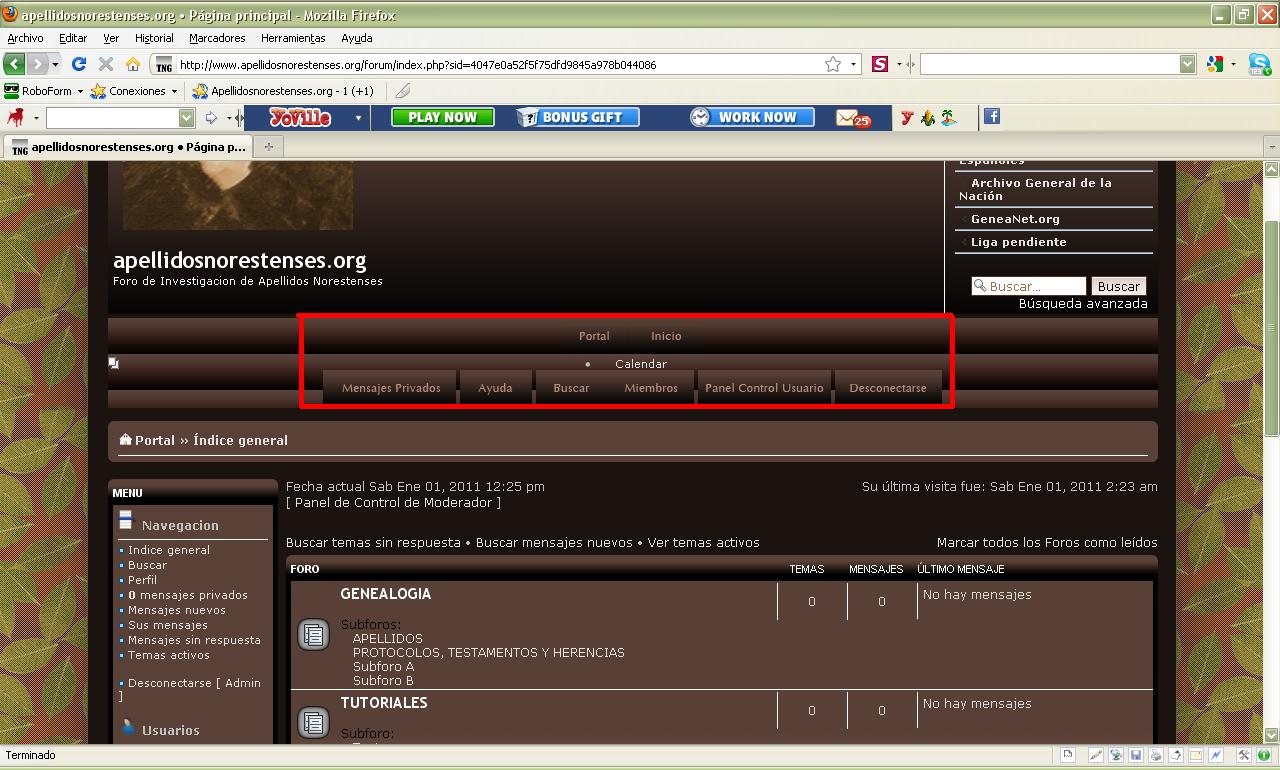Viewport: 1280px width, 770px height.
Task: Click Marcar todos los Foros como leídos
Action: (1047, 543)
